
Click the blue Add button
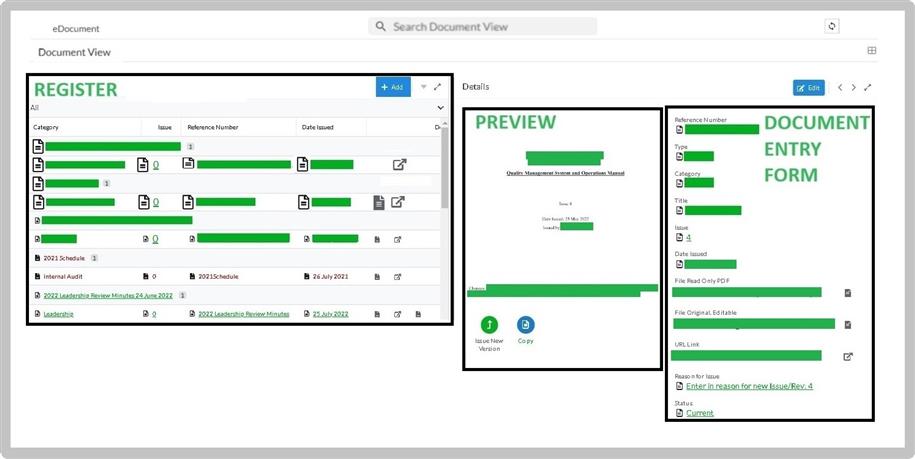coord(393,87)
